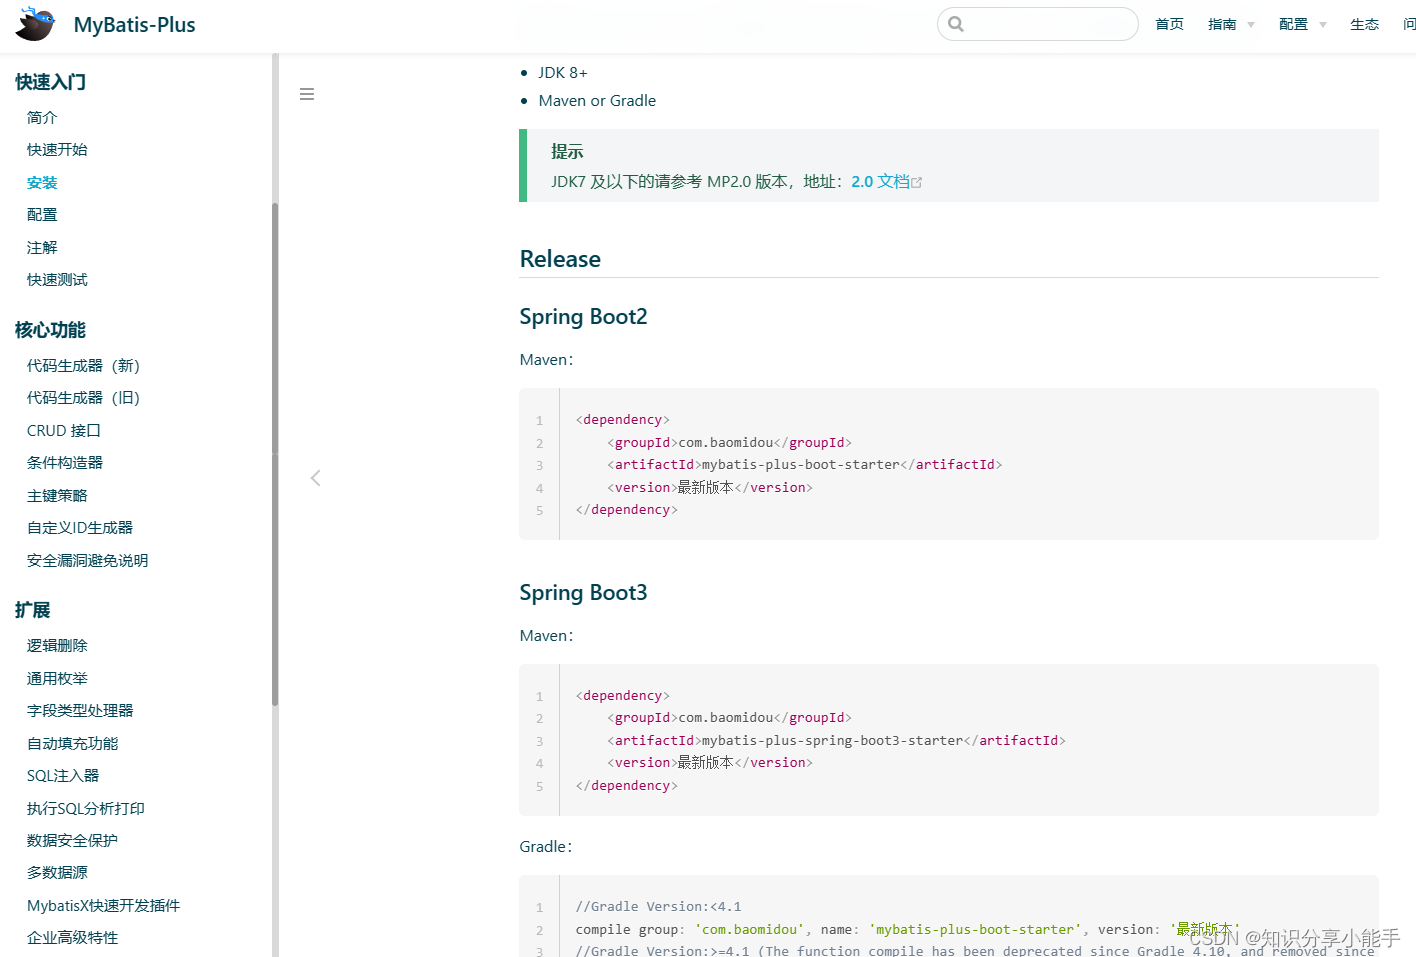Focus the search input box

pos(1038,24)
